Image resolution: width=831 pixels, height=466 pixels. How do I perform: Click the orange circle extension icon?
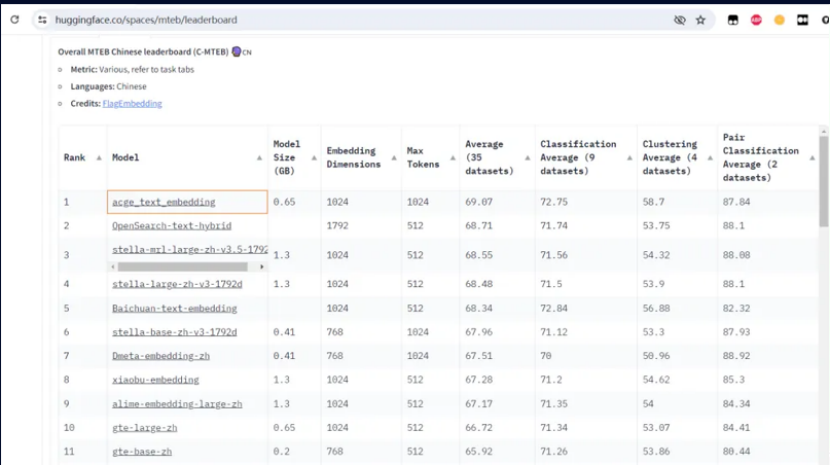pos(779,20)
